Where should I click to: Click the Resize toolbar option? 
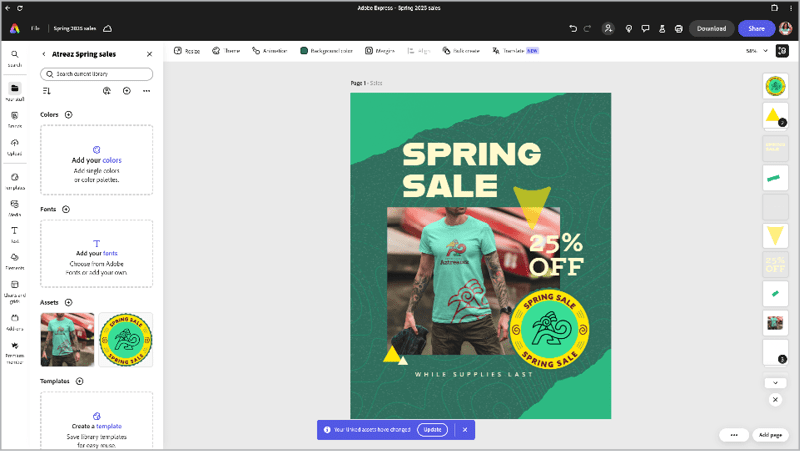click(x=187, y=51)
